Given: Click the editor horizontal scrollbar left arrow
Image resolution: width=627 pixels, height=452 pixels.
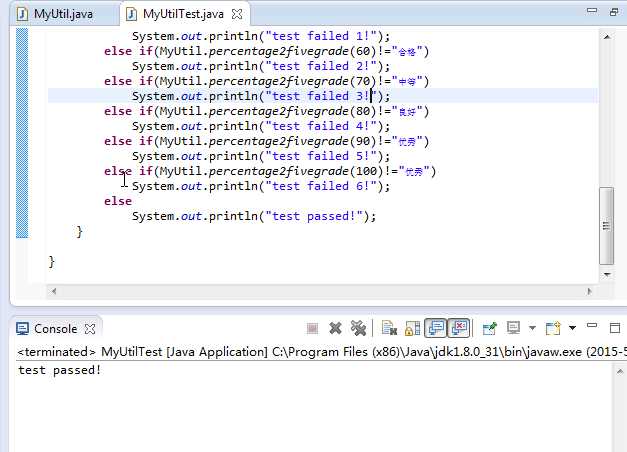Looking at the screenshot, I should click(54, 291).
